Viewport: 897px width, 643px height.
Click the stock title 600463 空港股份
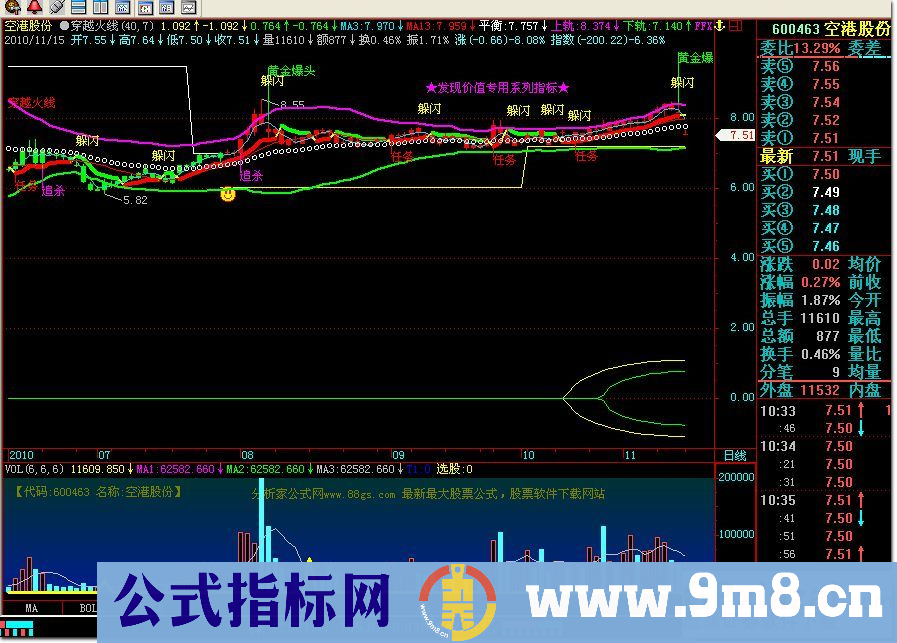pyautogui.click(x=831, y=29)
